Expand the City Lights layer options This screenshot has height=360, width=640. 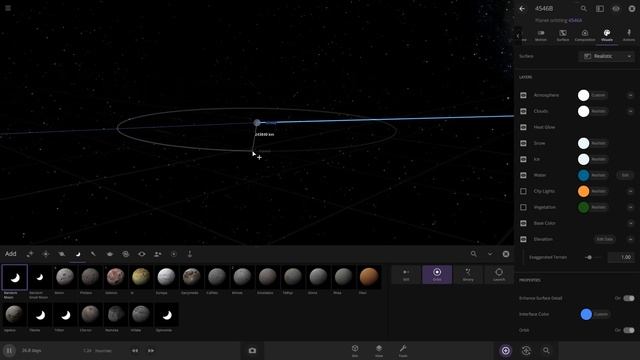631,191
